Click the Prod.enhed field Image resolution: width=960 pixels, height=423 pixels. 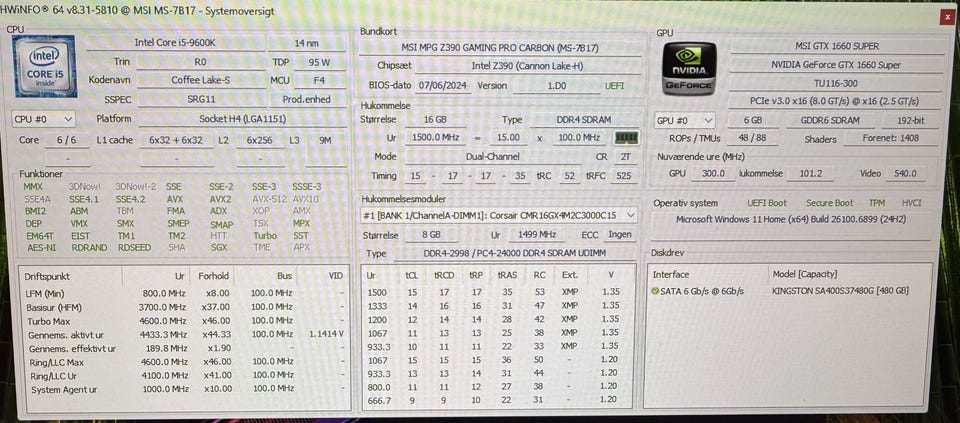(x=307, y=99)
